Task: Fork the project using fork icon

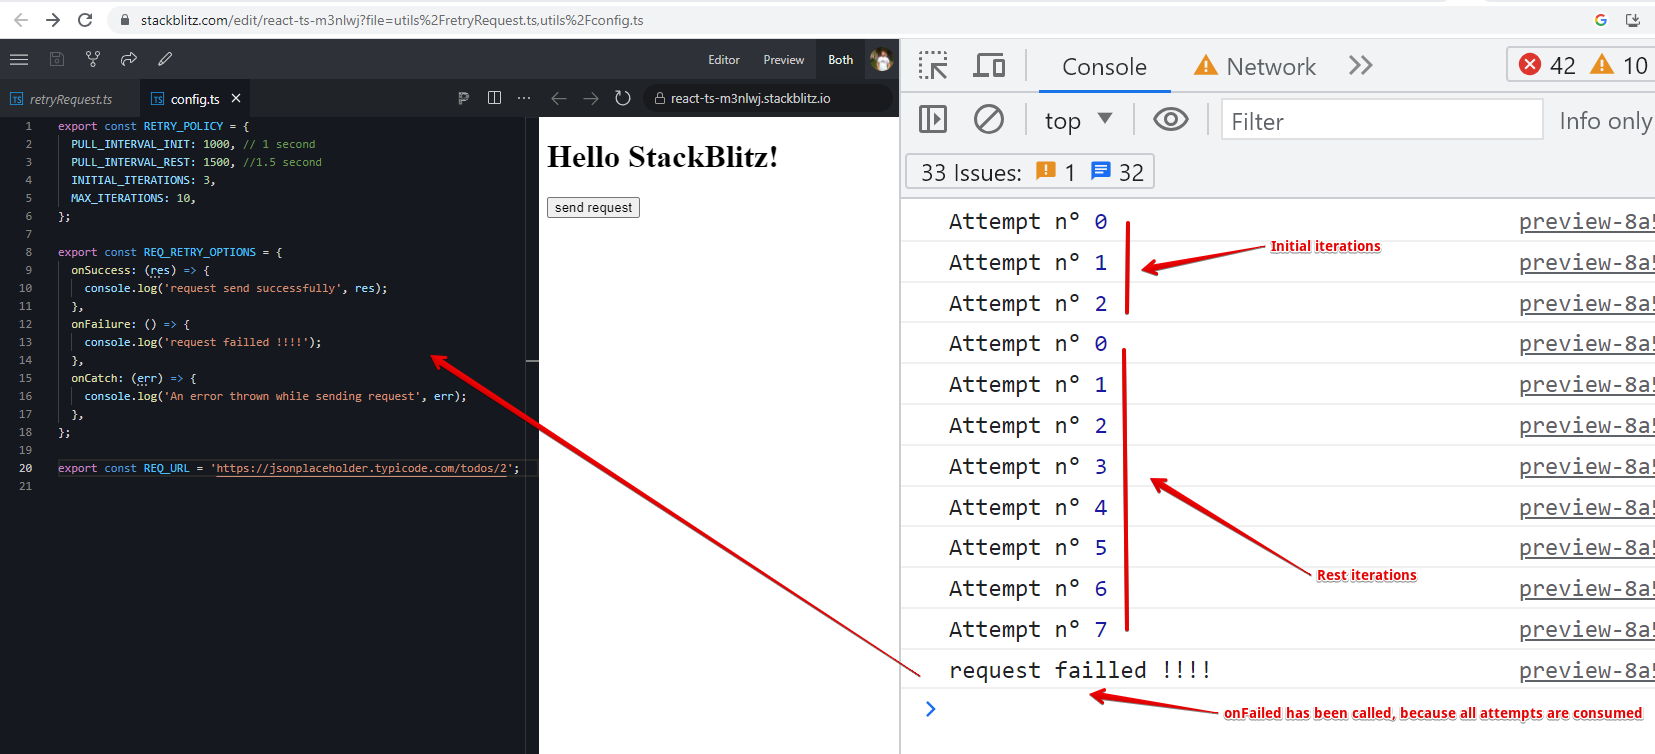Action: 93,60
